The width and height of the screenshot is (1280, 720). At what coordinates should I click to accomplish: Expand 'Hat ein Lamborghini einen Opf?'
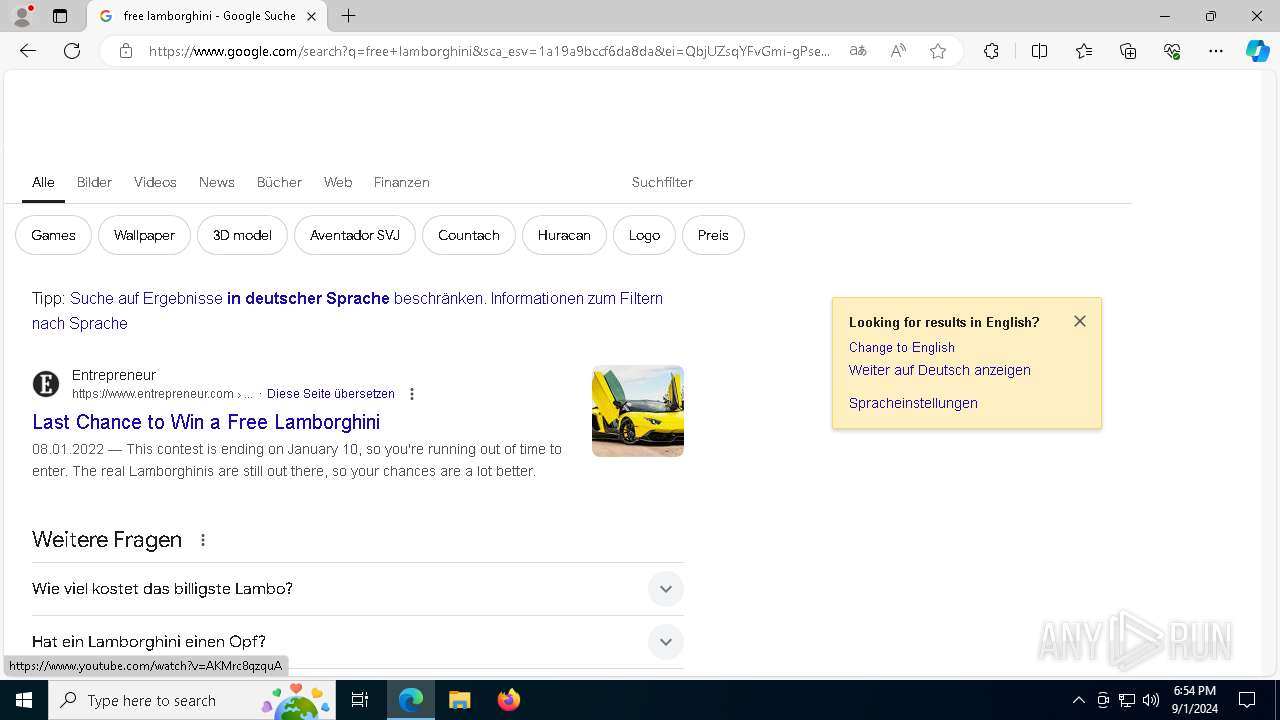pyautogui.click(x=358, y=642)
